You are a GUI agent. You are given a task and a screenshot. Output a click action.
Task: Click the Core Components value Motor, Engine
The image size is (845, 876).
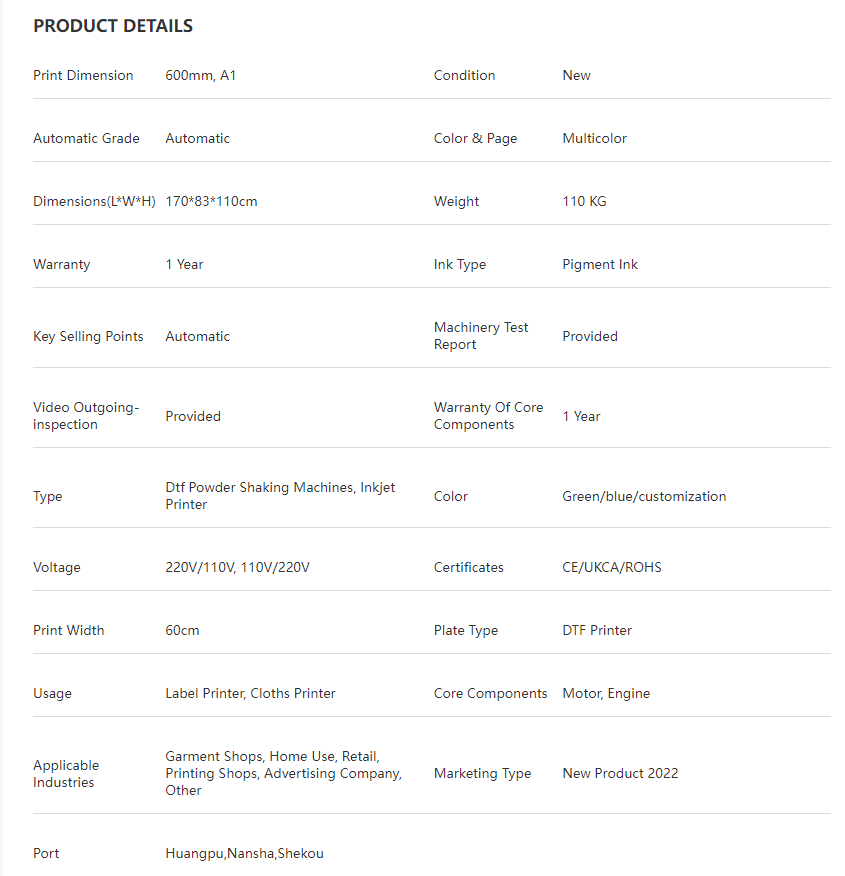tap(606, 693)
